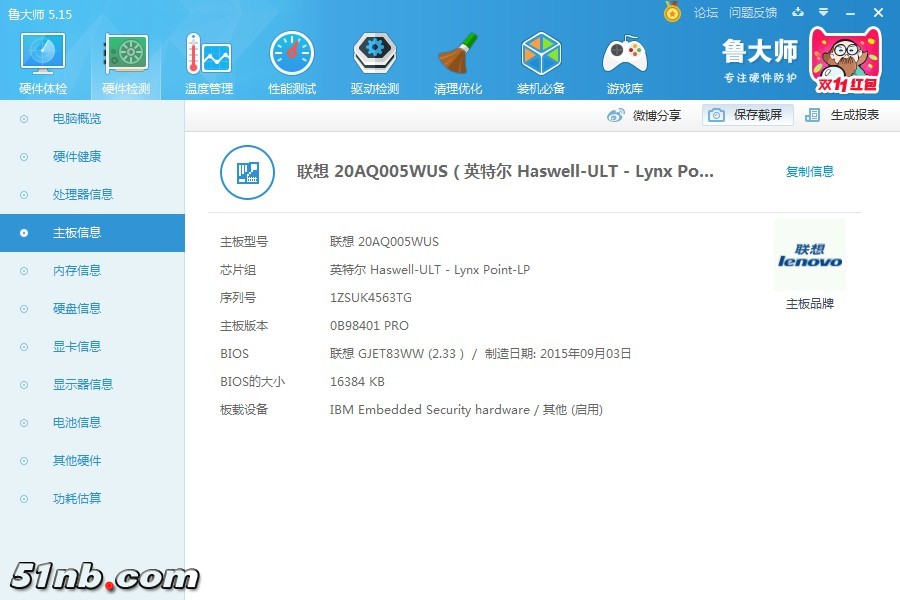Click the gold medal icon in title bar
The width and height of the screenshot is (900, 600).
[672, 12]
